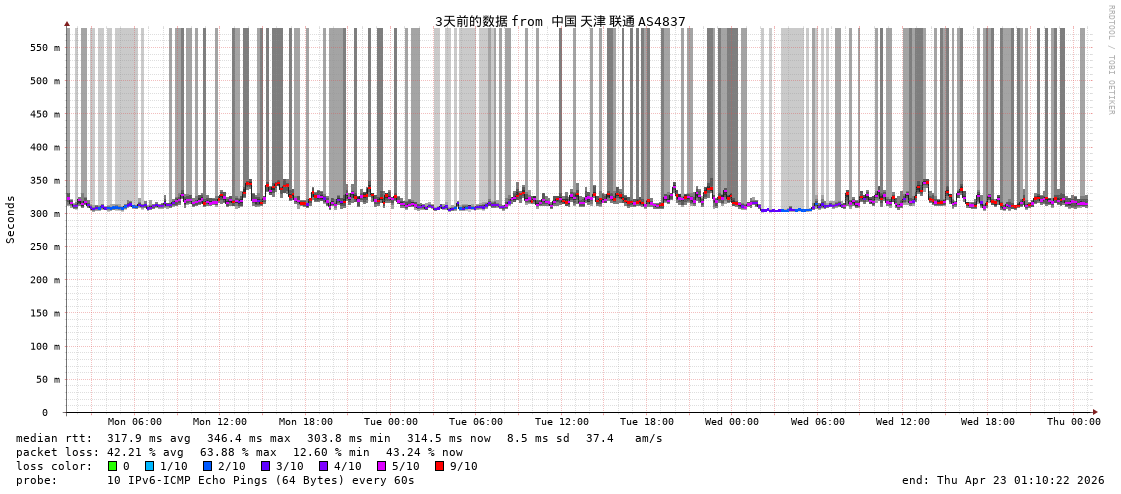Image resolution: width=1121 pixels, height=494 pixels.
Task: Click the 200 m y-axis tick label
Action: (x=44, y=280)
